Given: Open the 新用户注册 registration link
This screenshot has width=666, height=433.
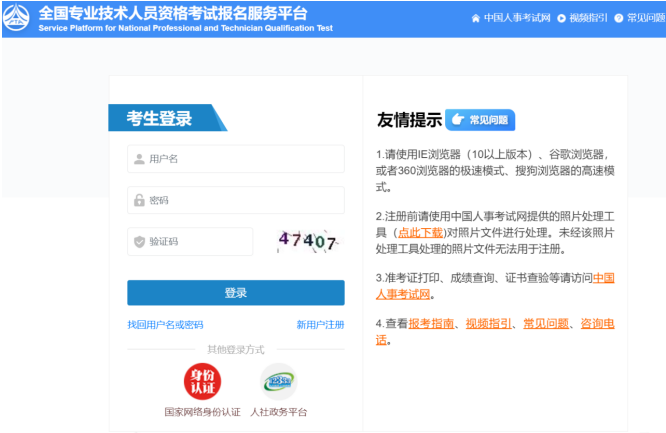Looking at the screenshot, I should click(320, 325).
